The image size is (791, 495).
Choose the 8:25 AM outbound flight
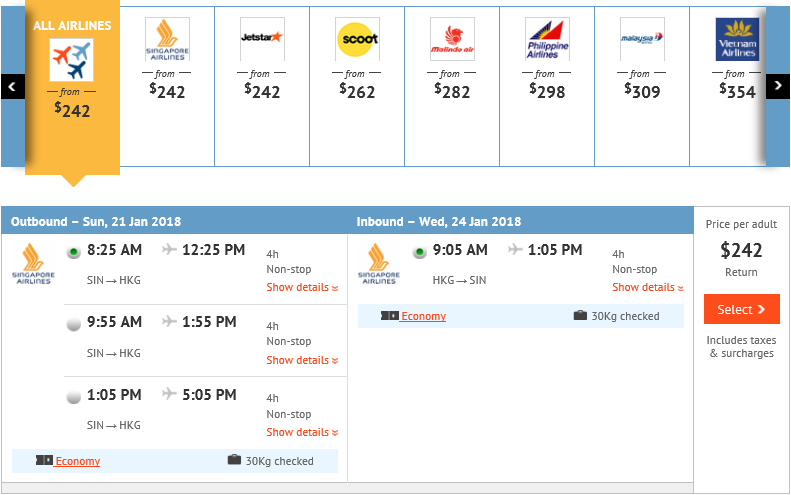74,252
